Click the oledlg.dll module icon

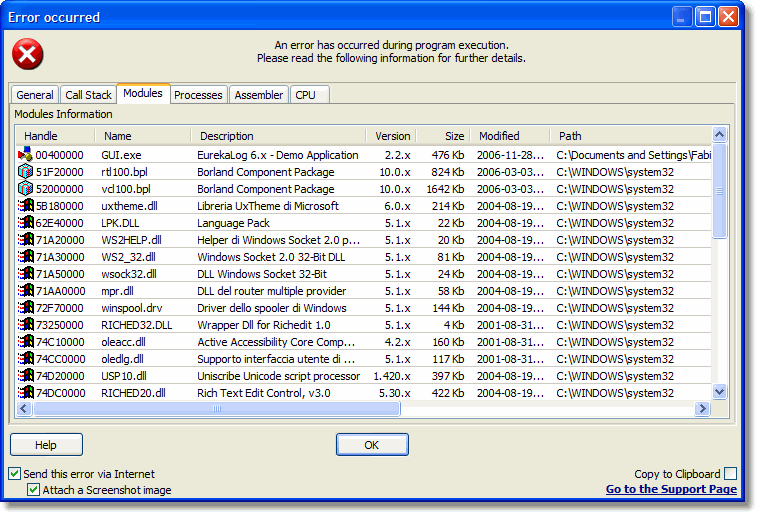tap(26, 359)
